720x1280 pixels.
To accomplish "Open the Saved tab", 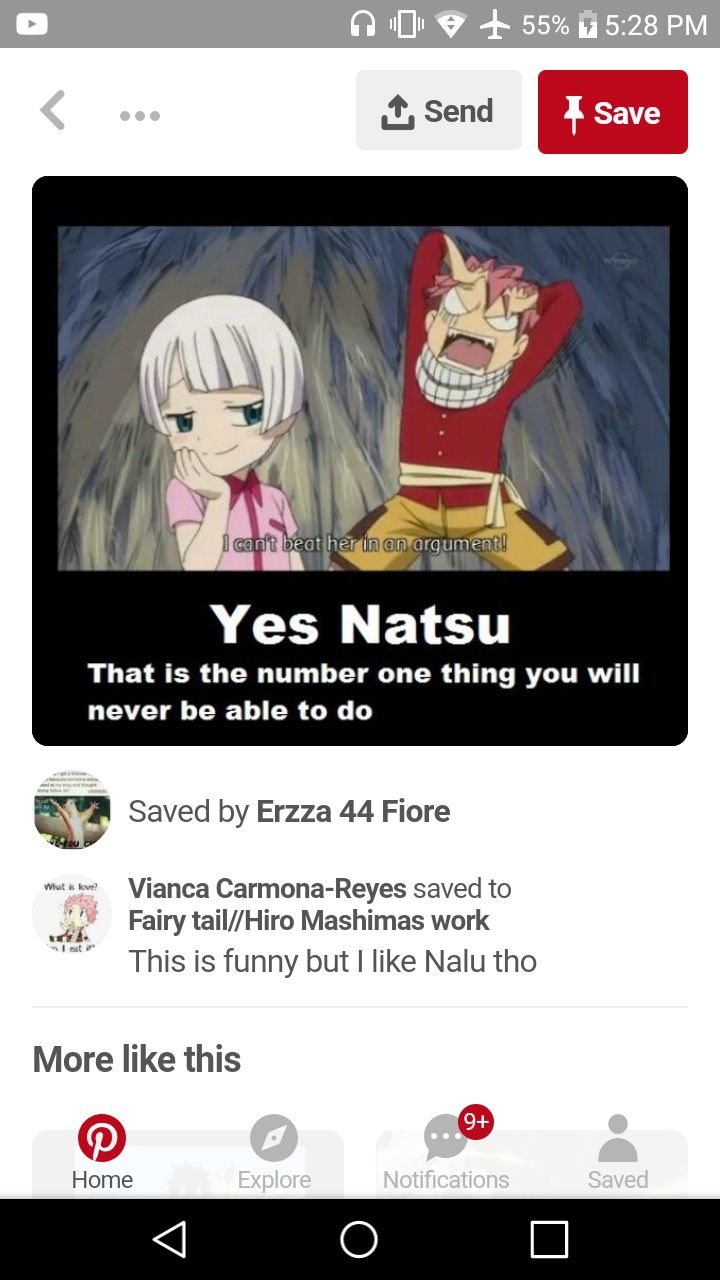I will coord(618,1155).
